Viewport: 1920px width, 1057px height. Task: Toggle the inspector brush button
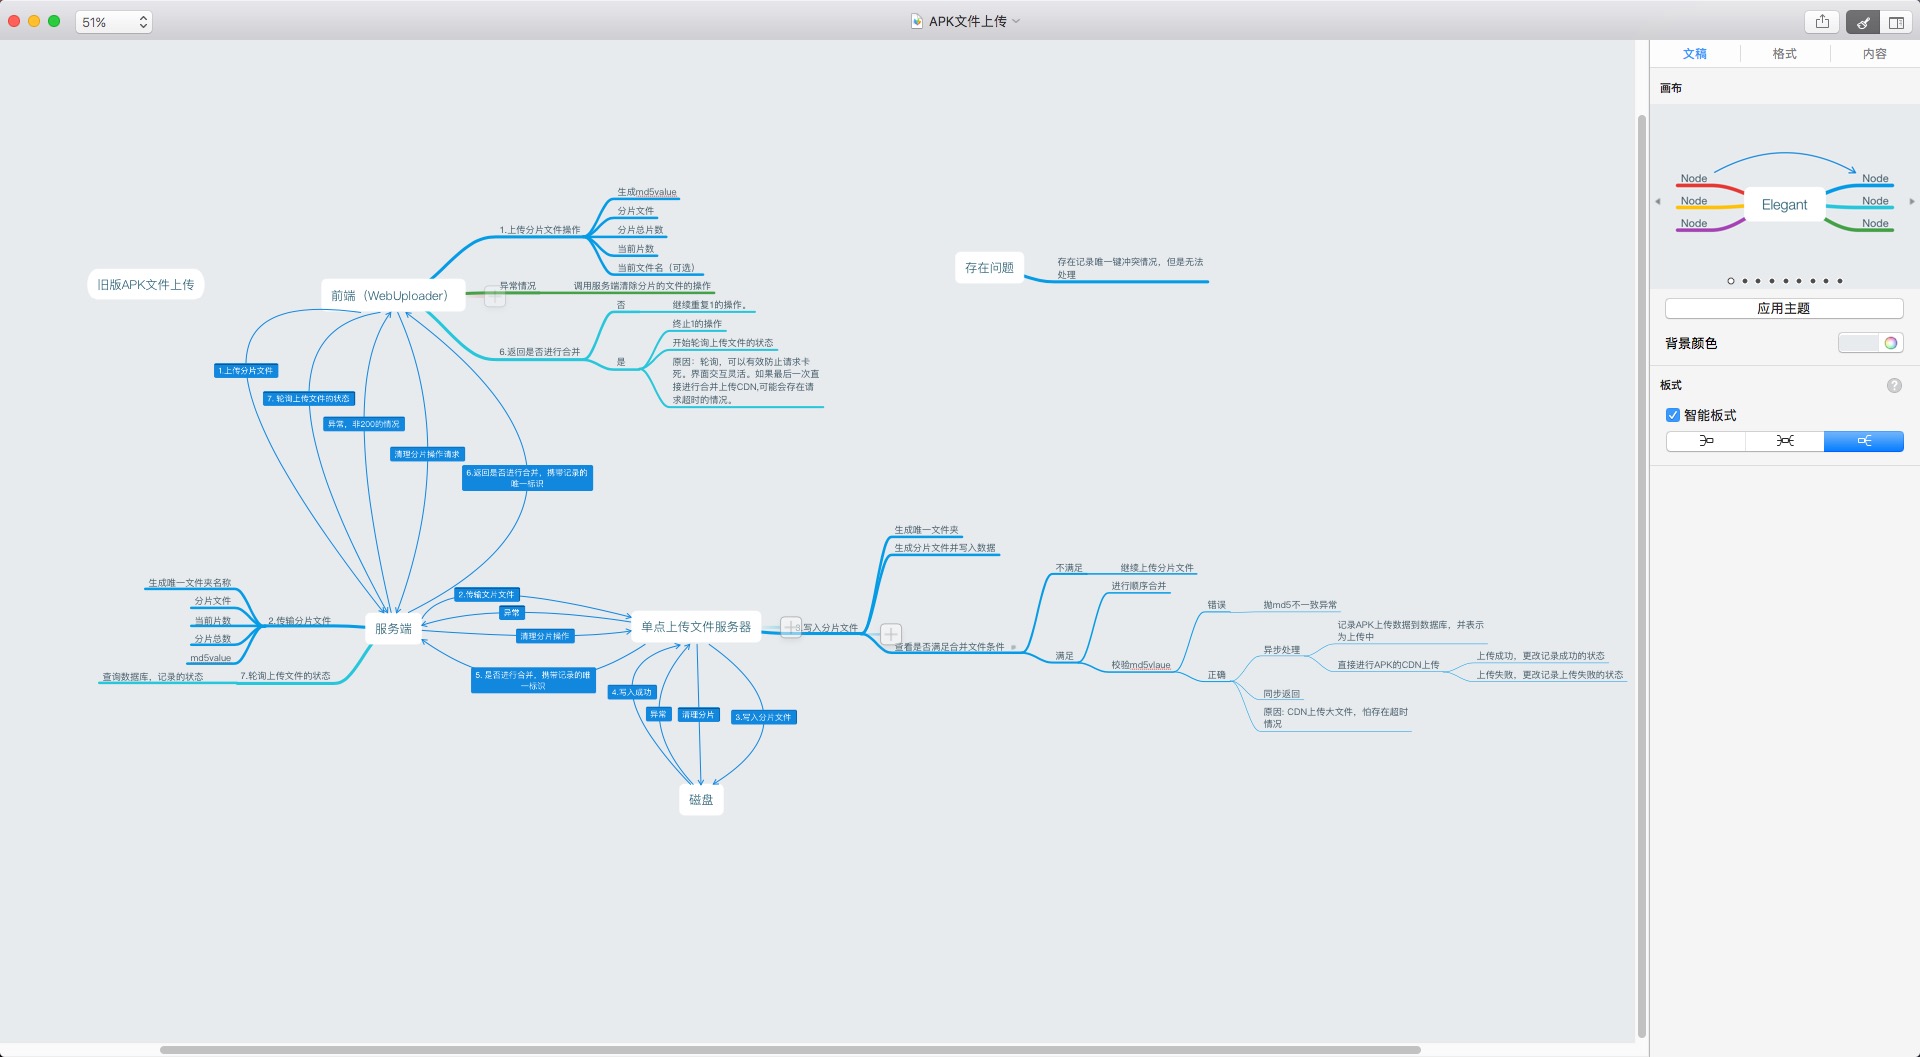point(1863,21)
